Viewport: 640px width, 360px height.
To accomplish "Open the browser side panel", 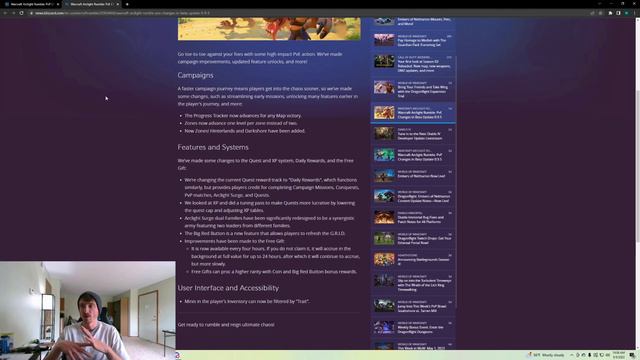I will pos(618,13).
